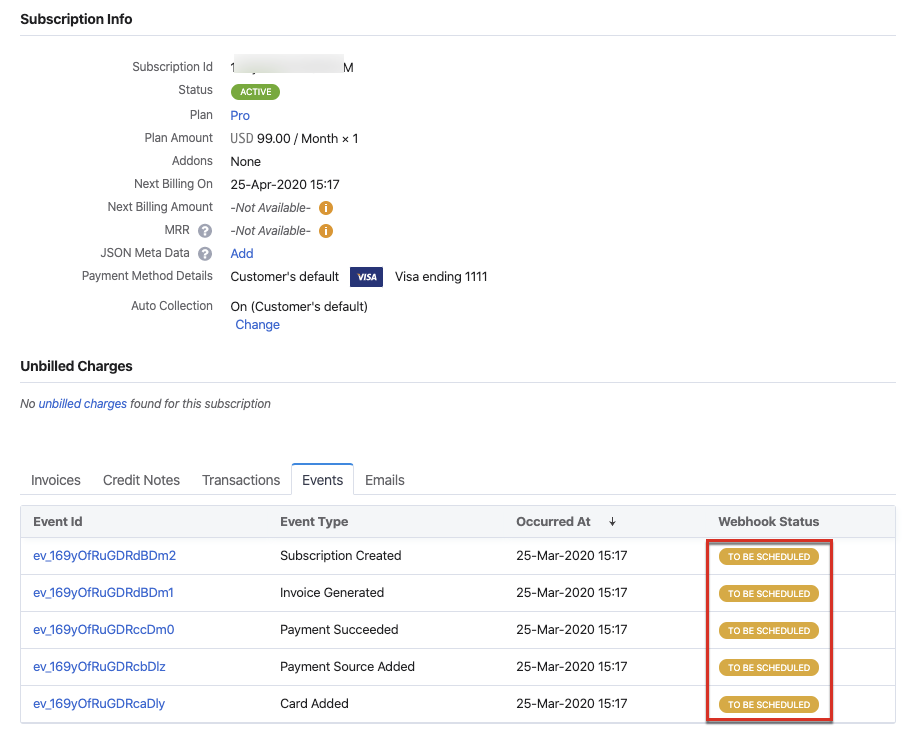Click the orange info icon in MRR row
906x732 pixels.
tap(325, 231)
